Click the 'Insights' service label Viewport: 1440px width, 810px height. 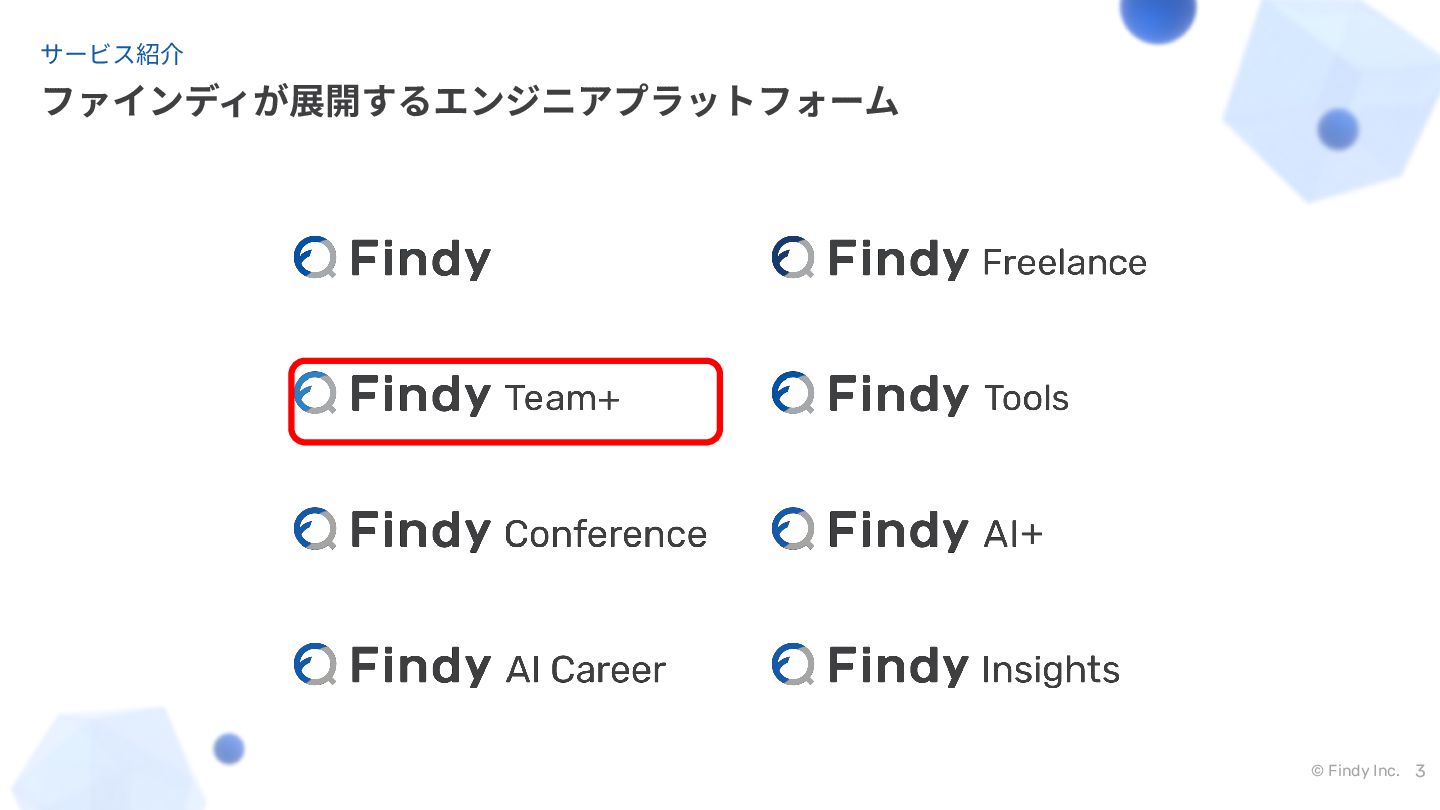click(1050, 670)
